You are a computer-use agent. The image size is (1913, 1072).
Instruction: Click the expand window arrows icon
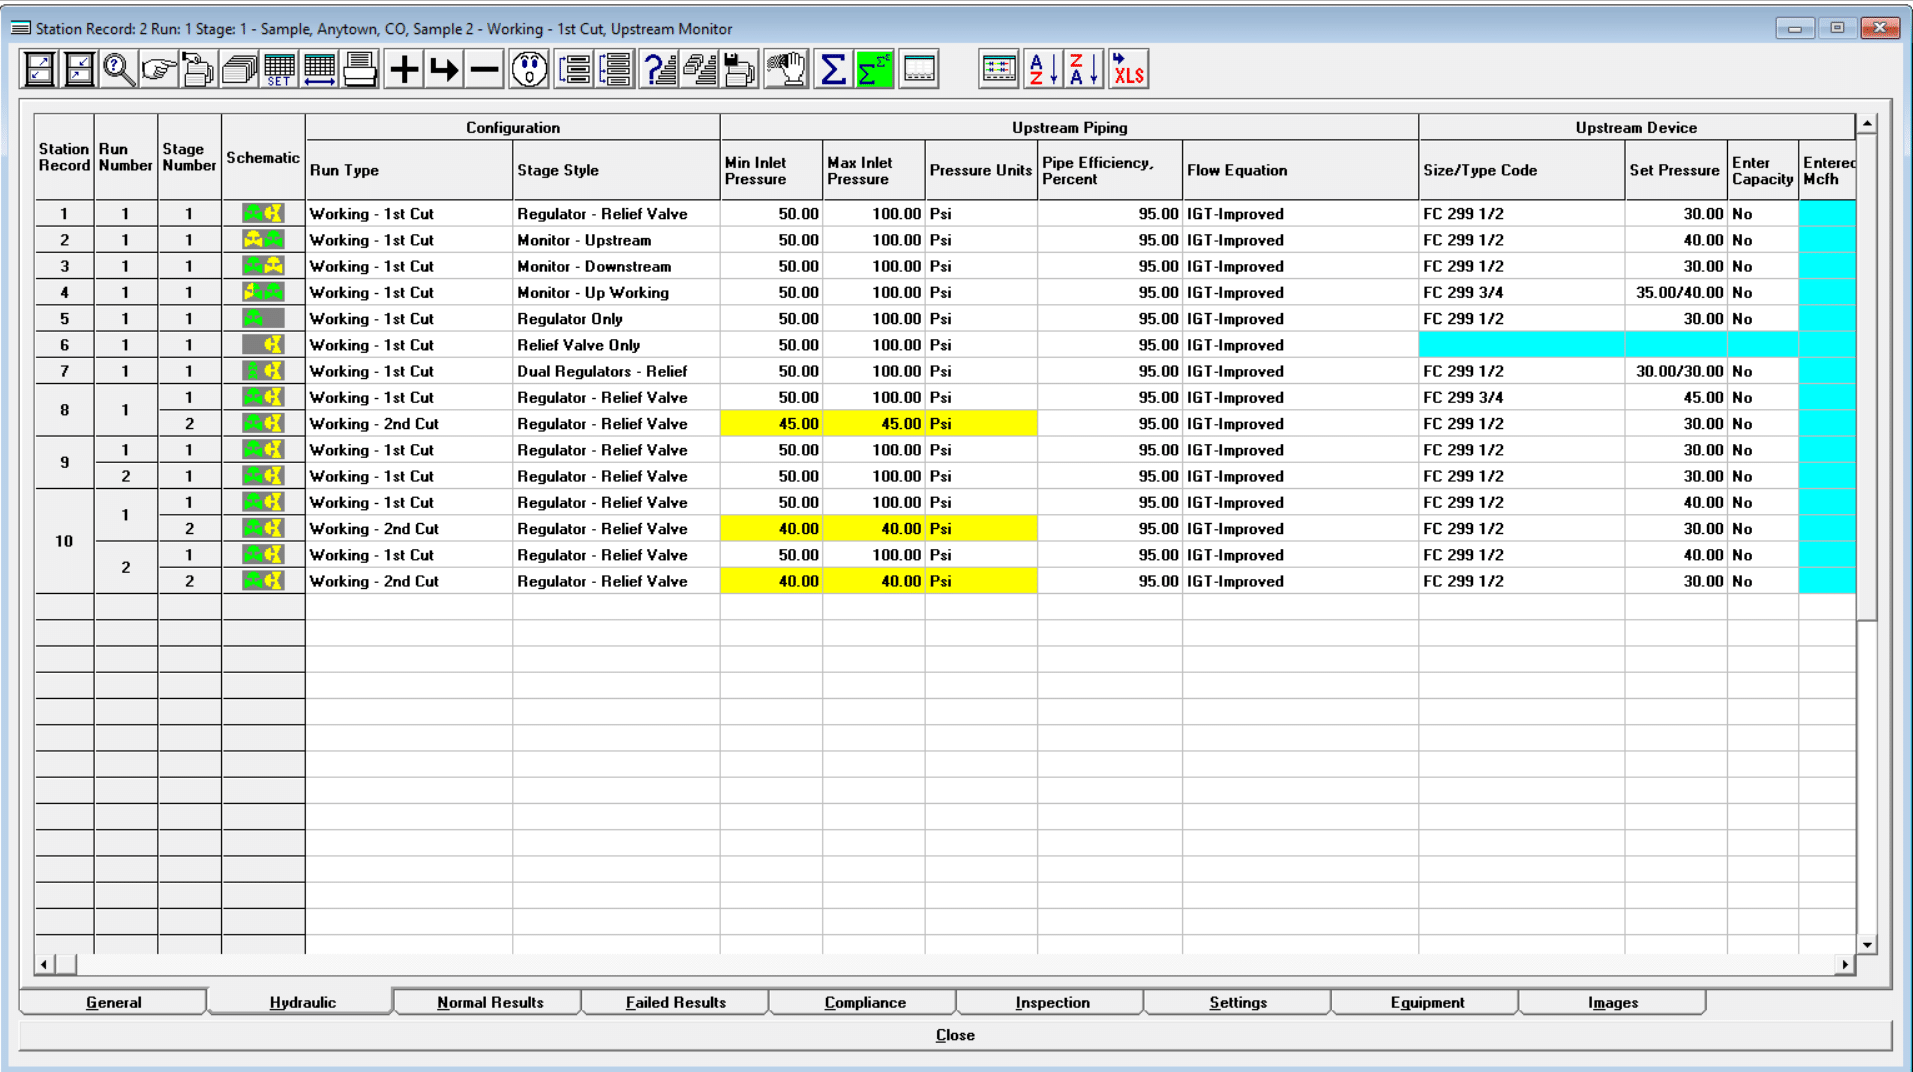[x=39, y=70]
